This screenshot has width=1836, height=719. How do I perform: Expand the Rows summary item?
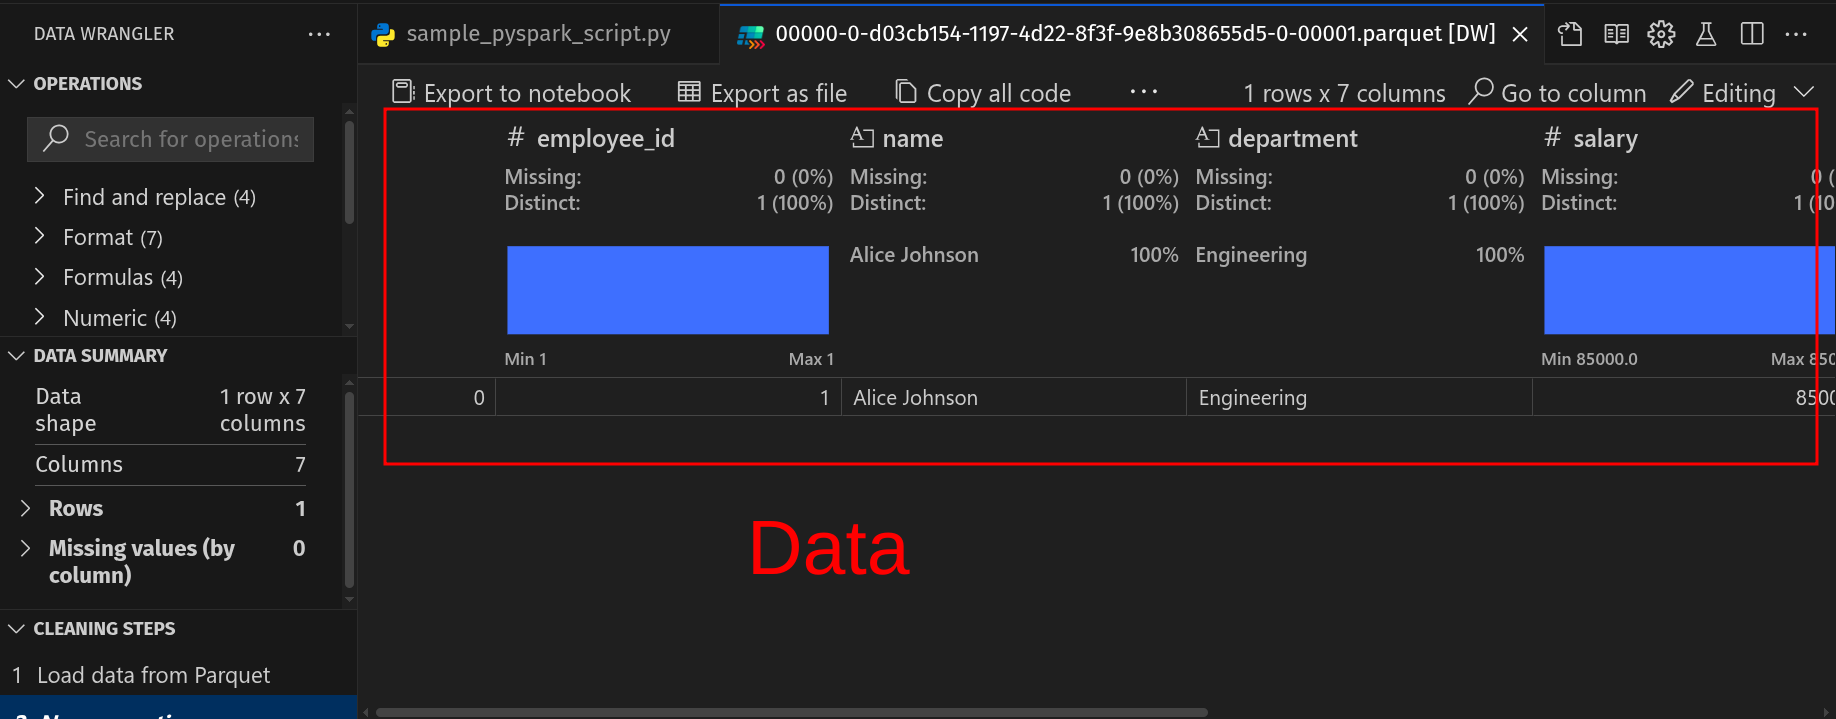point(26,508)
